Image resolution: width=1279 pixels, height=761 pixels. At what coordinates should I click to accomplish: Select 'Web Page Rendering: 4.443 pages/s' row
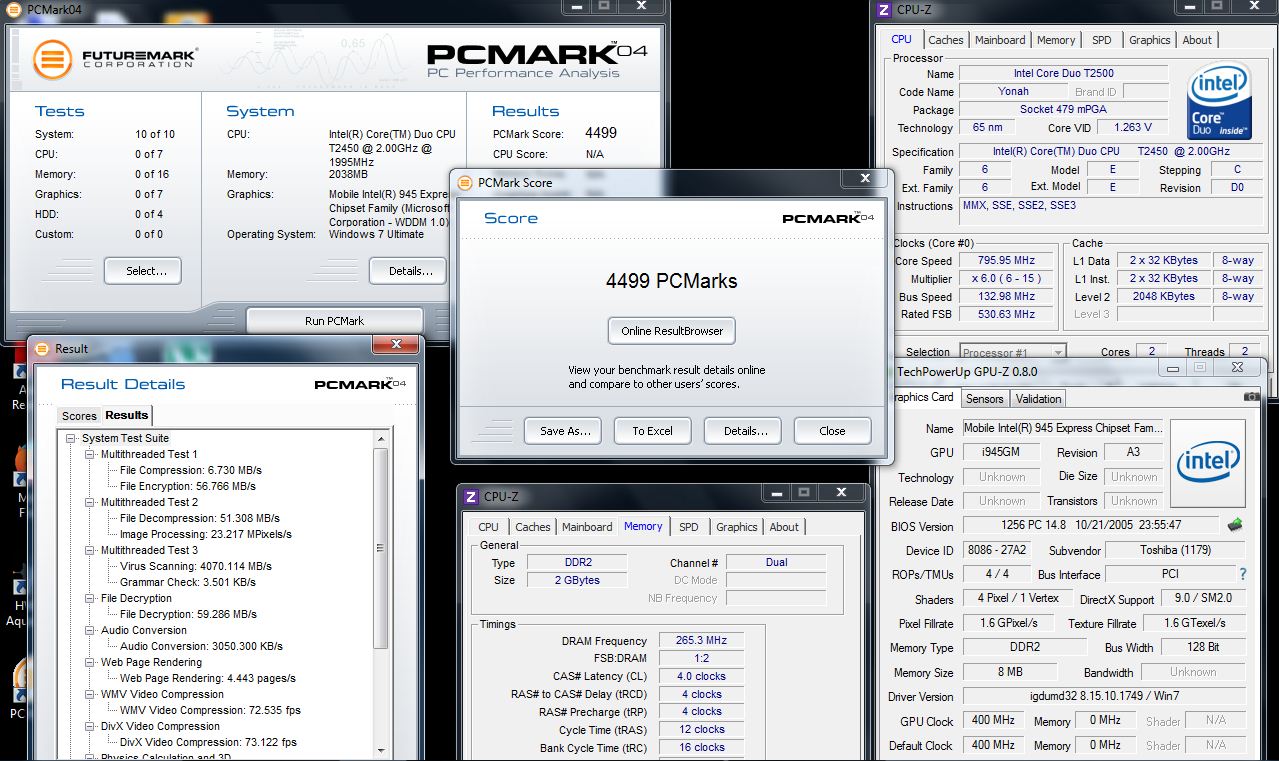click(208, 678)
